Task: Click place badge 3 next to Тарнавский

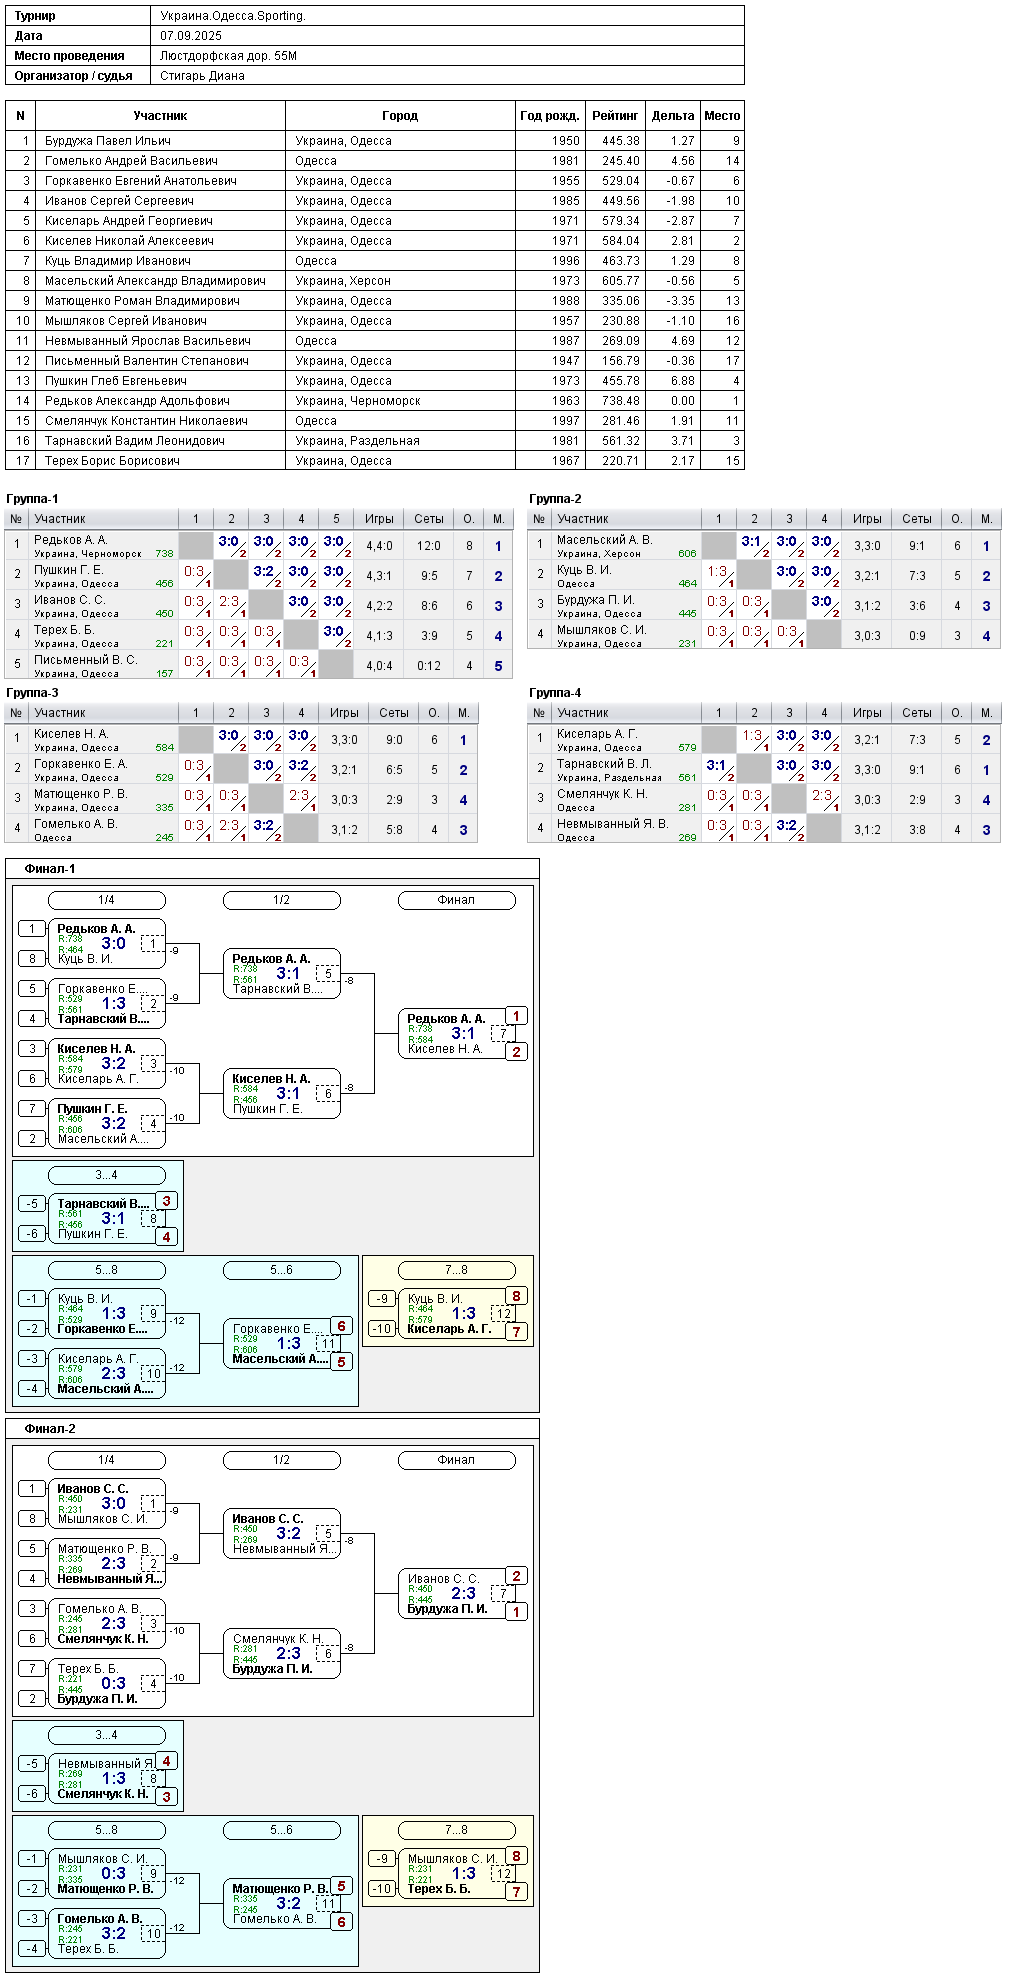Action: [x=166, y=1201]
